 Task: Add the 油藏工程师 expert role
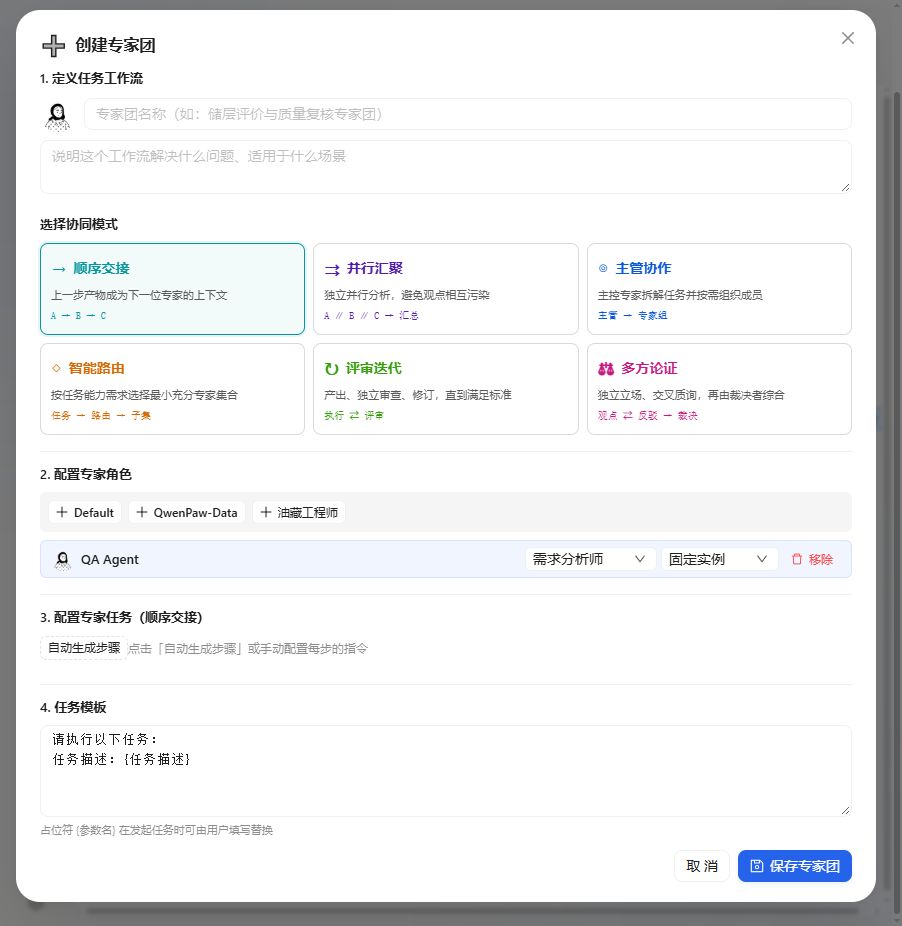click(299, 512)
